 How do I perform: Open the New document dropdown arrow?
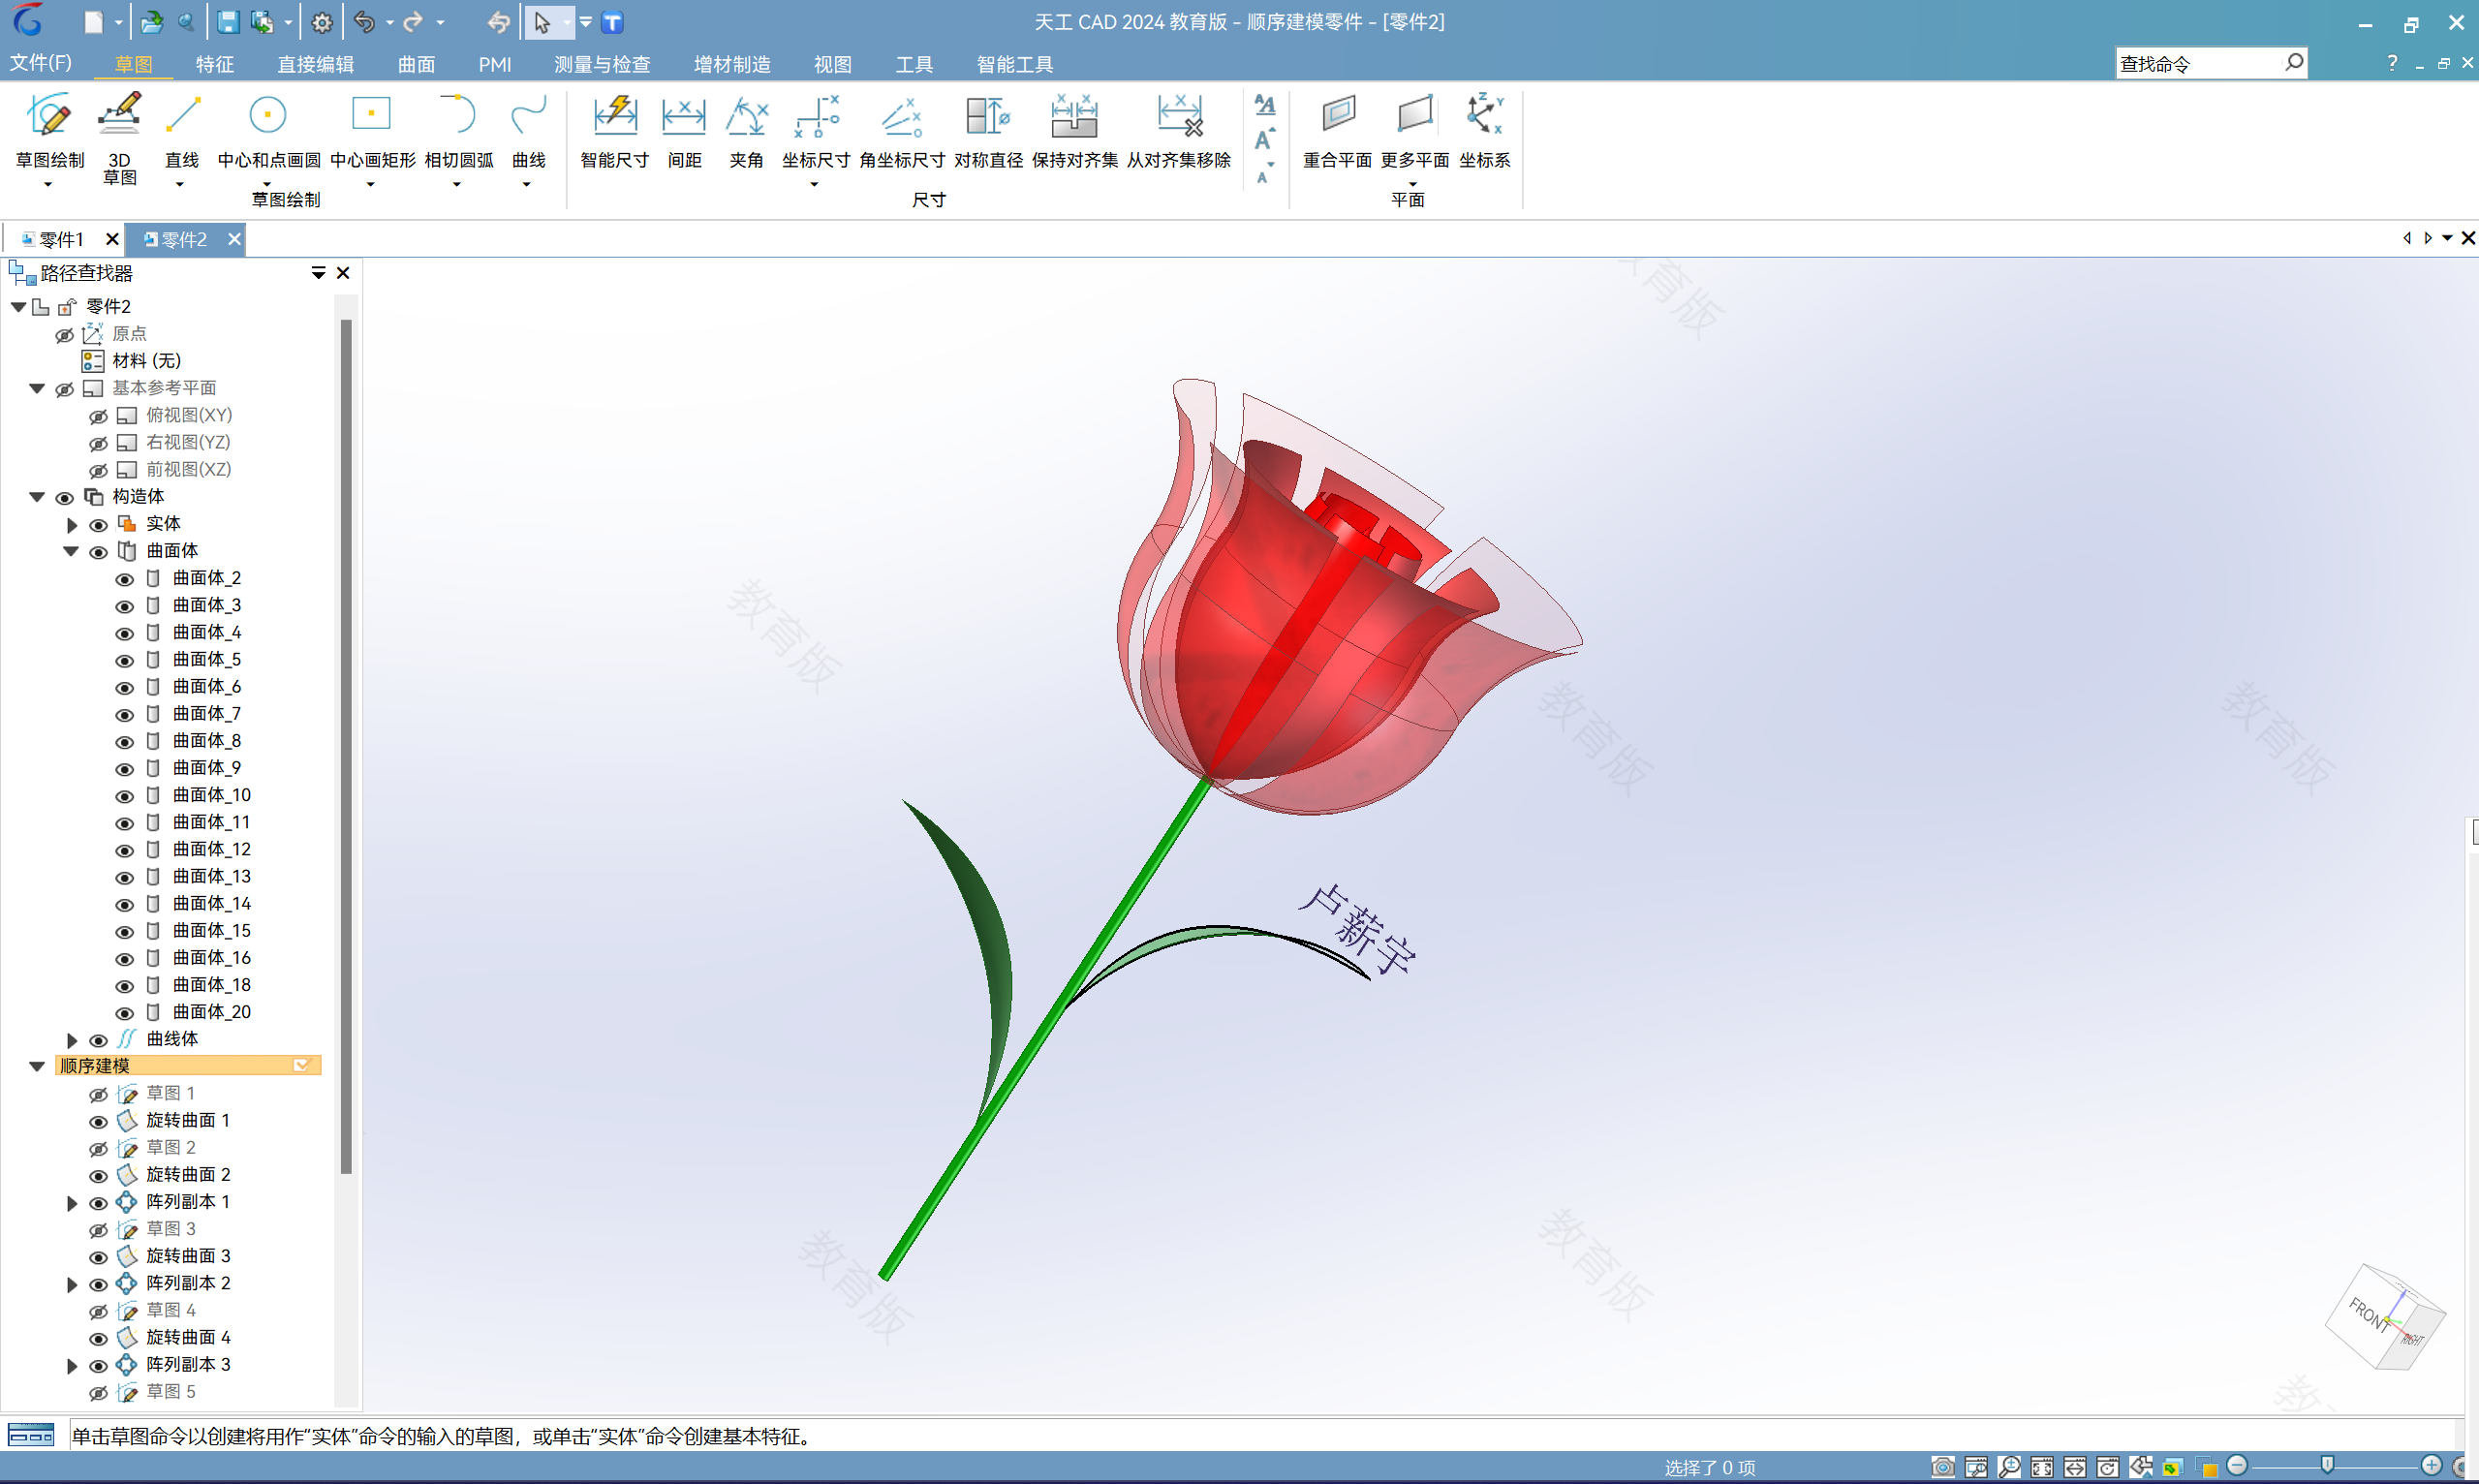click(118, 22)
